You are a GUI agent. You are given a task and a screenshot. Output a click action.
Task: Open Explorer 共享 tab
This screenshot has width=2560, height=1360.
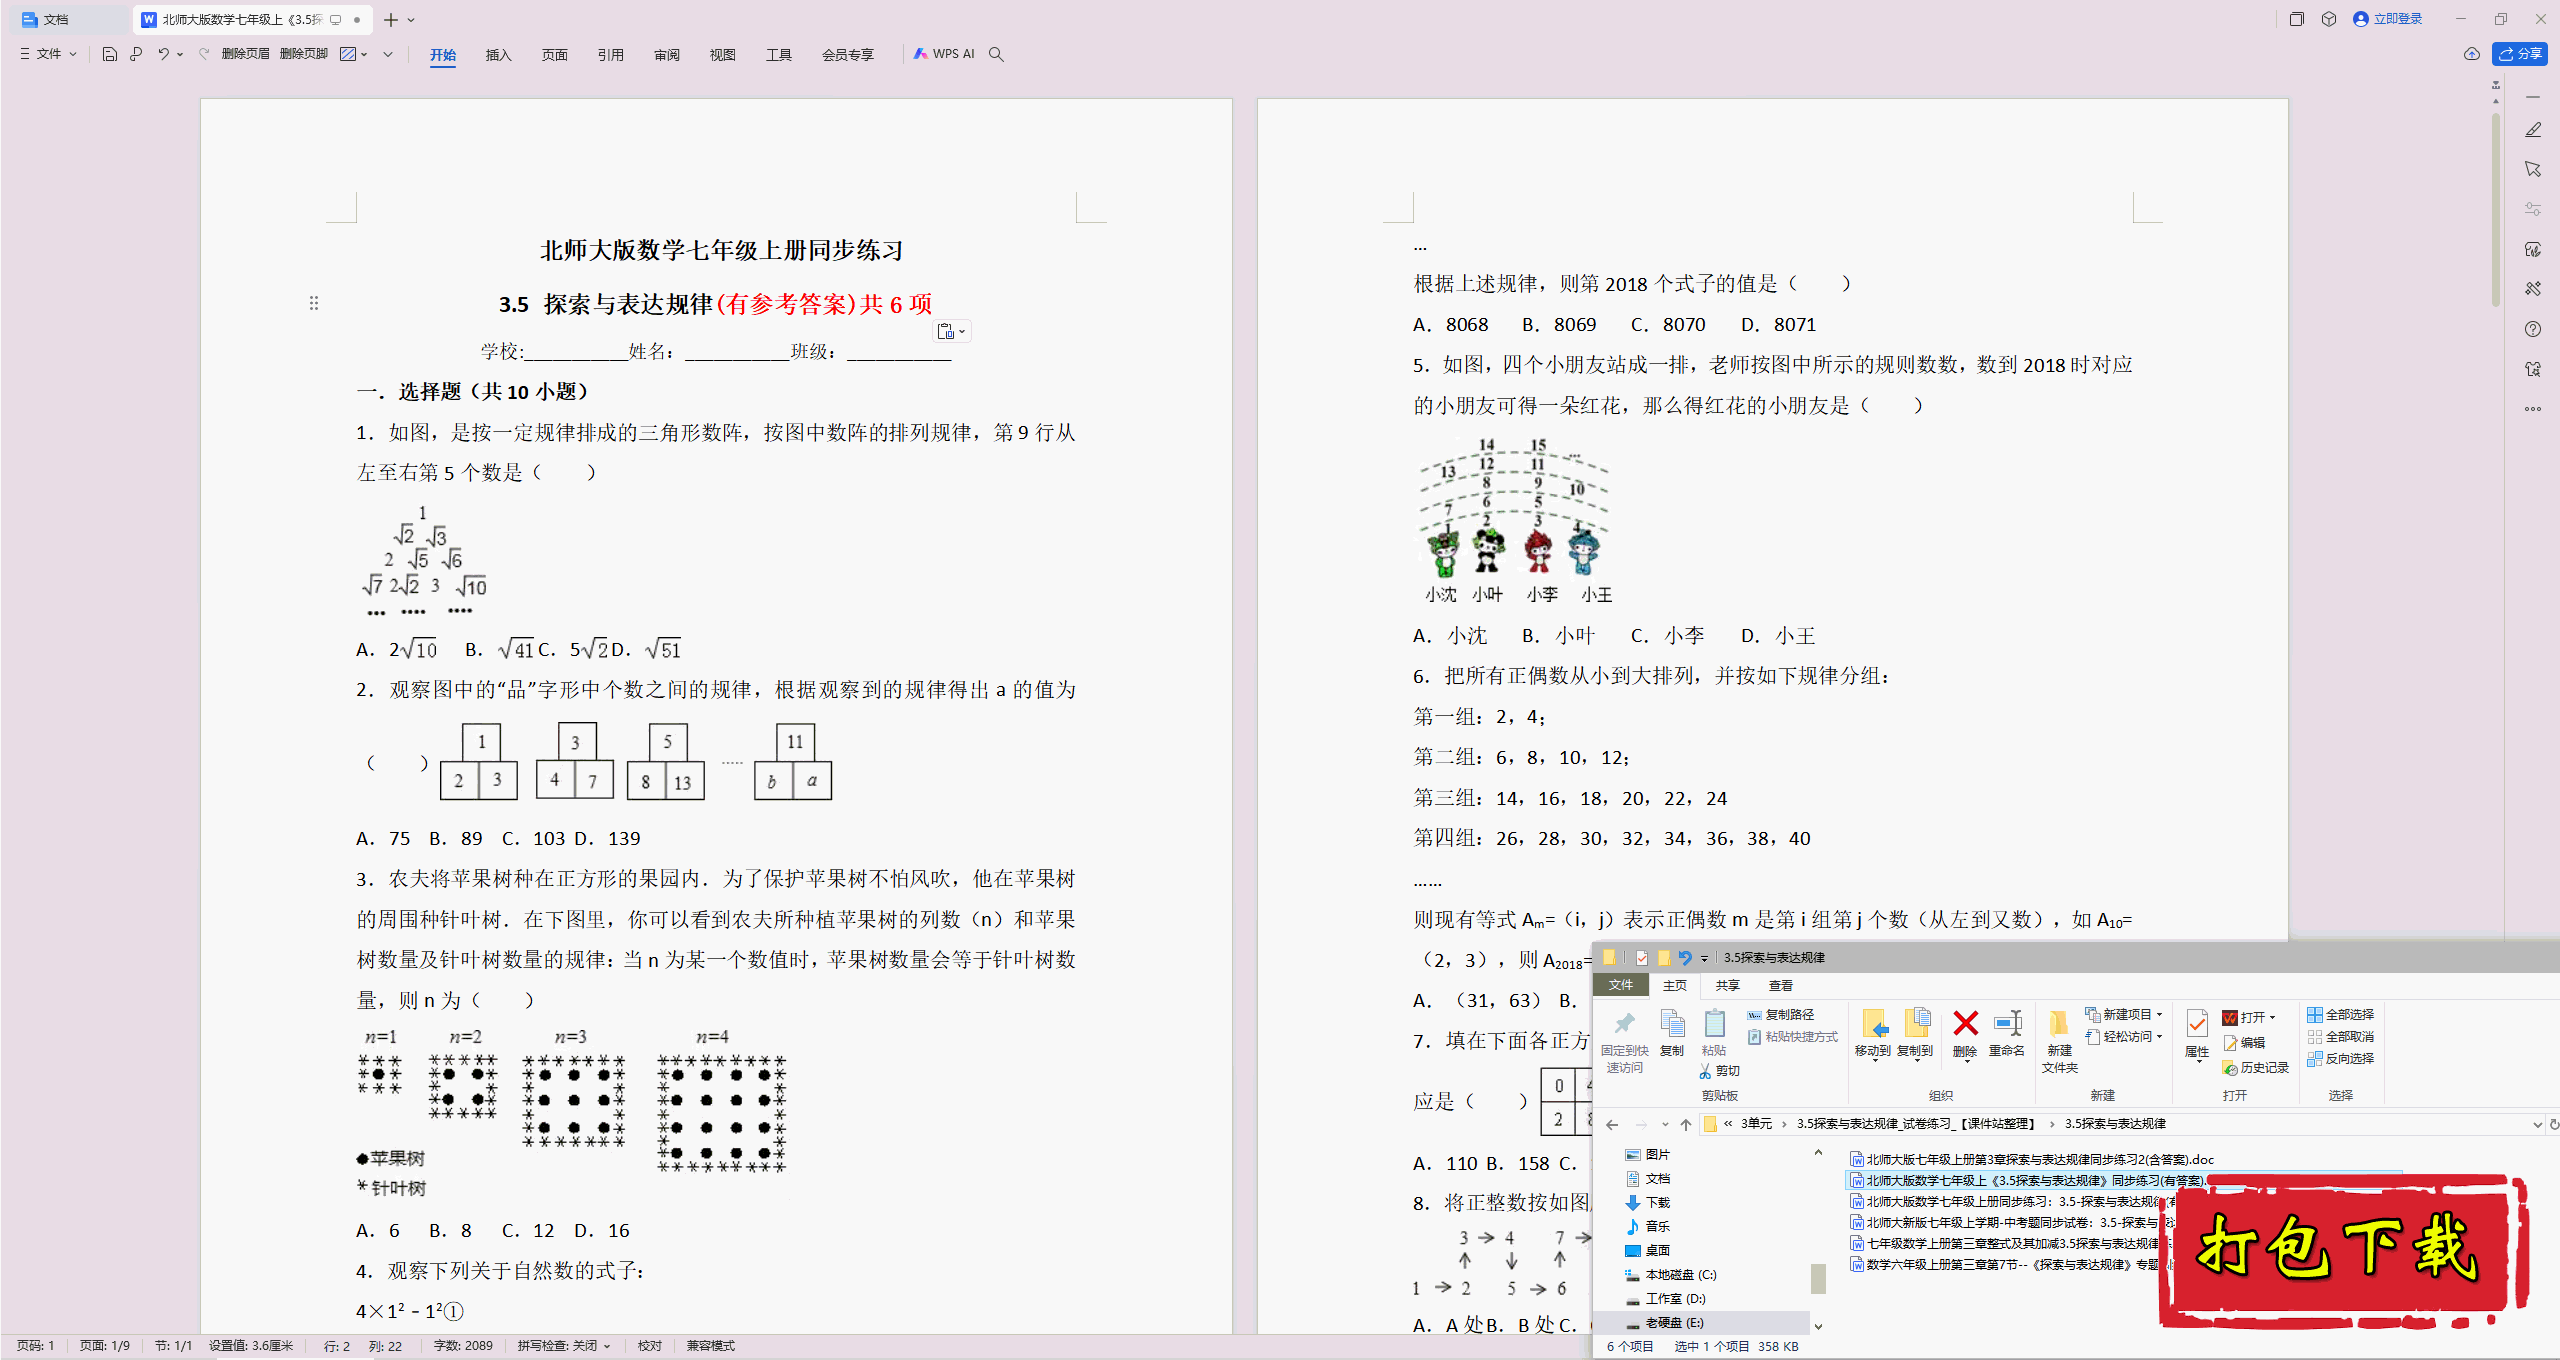pos(1727,985)
